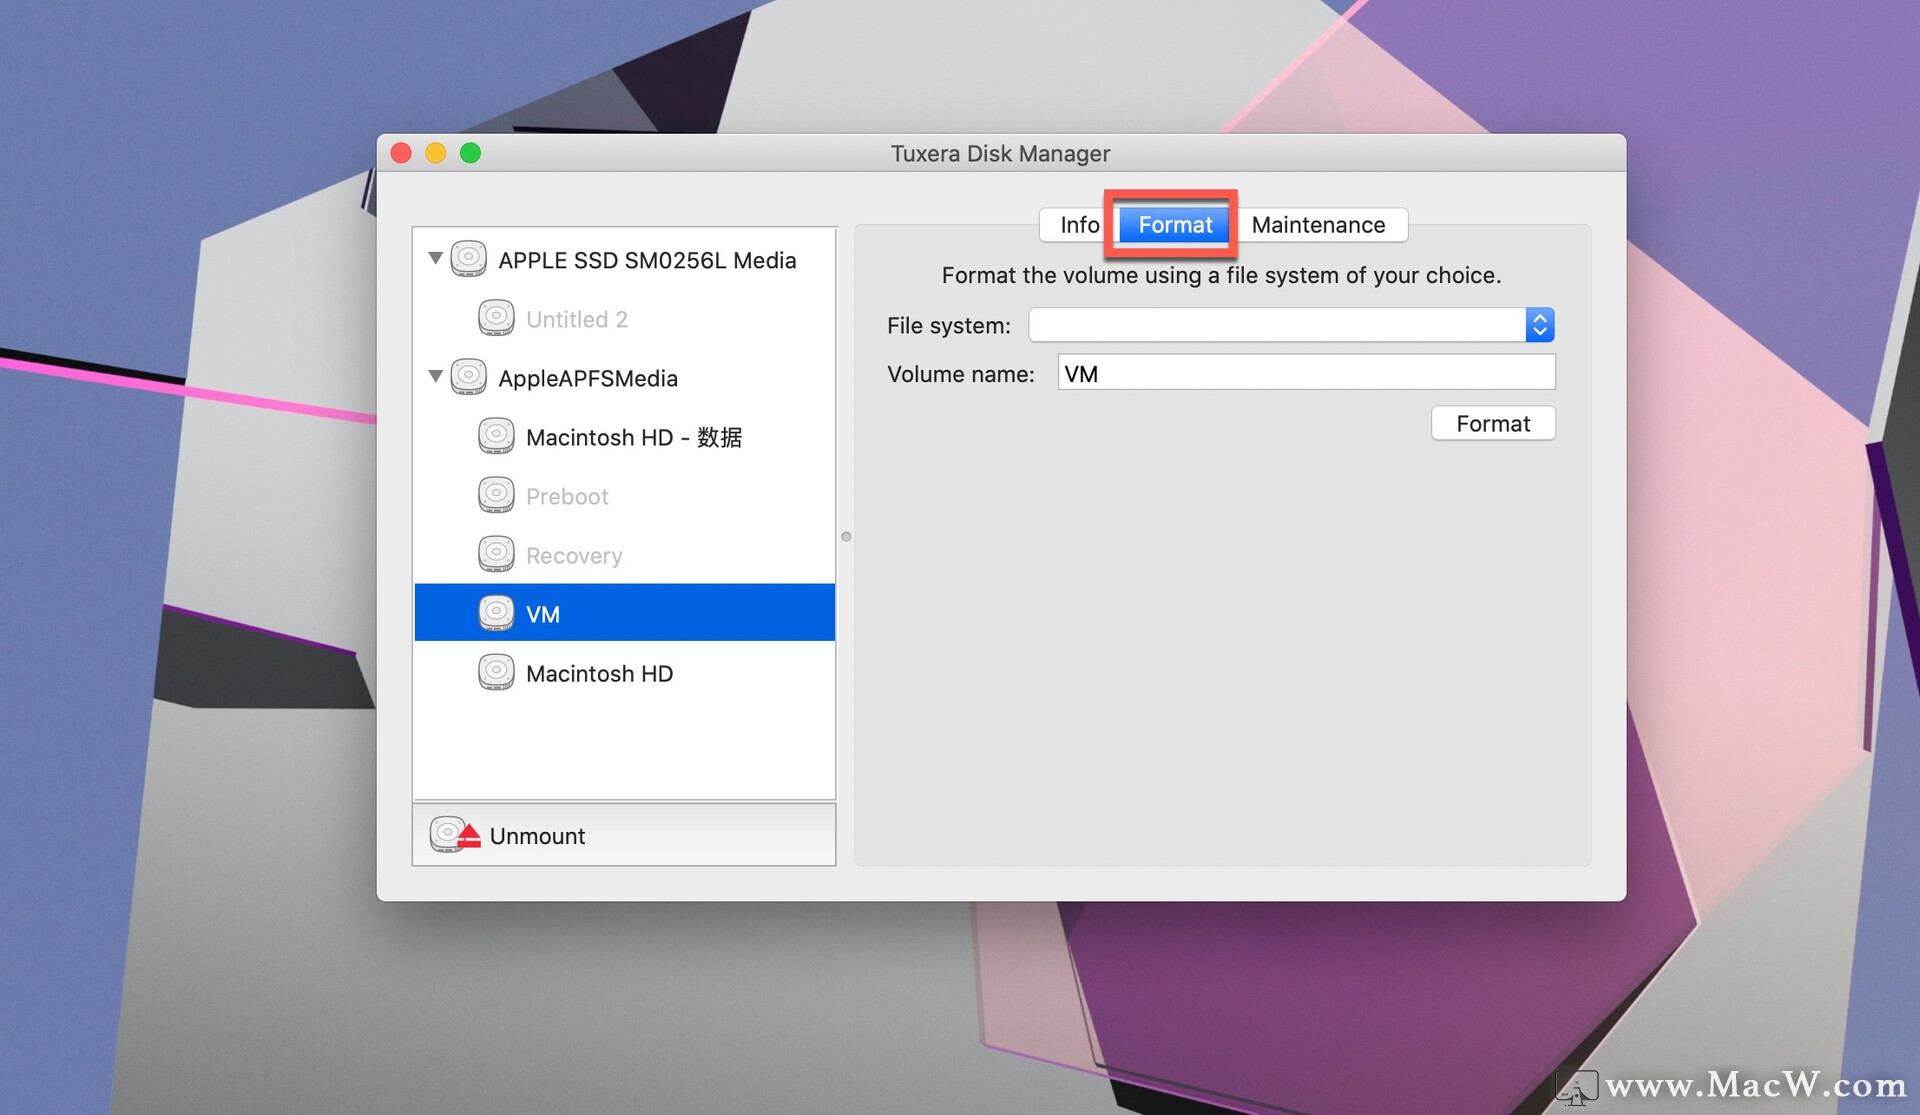Click the Untitled 2 volume icon
Screen dimensions: 1920x1115
pos(496,318)
